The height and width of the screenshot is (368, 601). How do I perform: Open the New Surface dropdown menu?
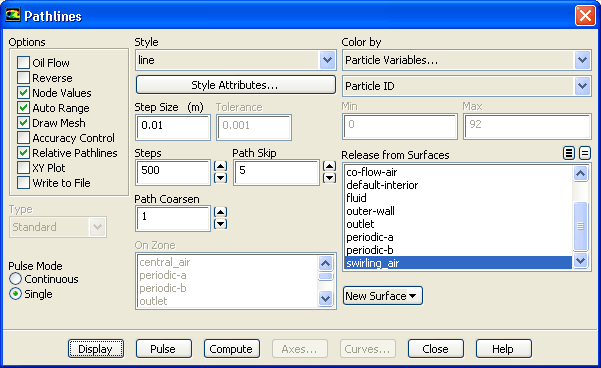383,296
